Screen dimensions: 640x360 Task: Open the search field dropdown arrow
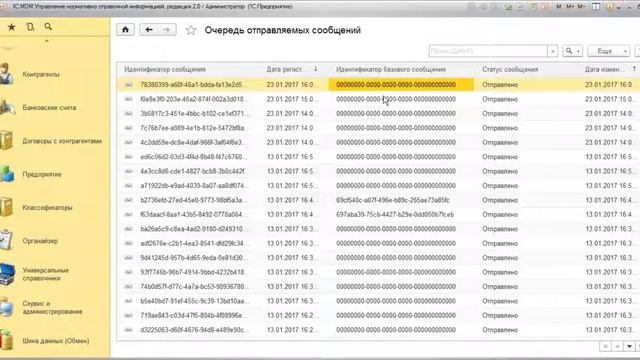point(553,51)
